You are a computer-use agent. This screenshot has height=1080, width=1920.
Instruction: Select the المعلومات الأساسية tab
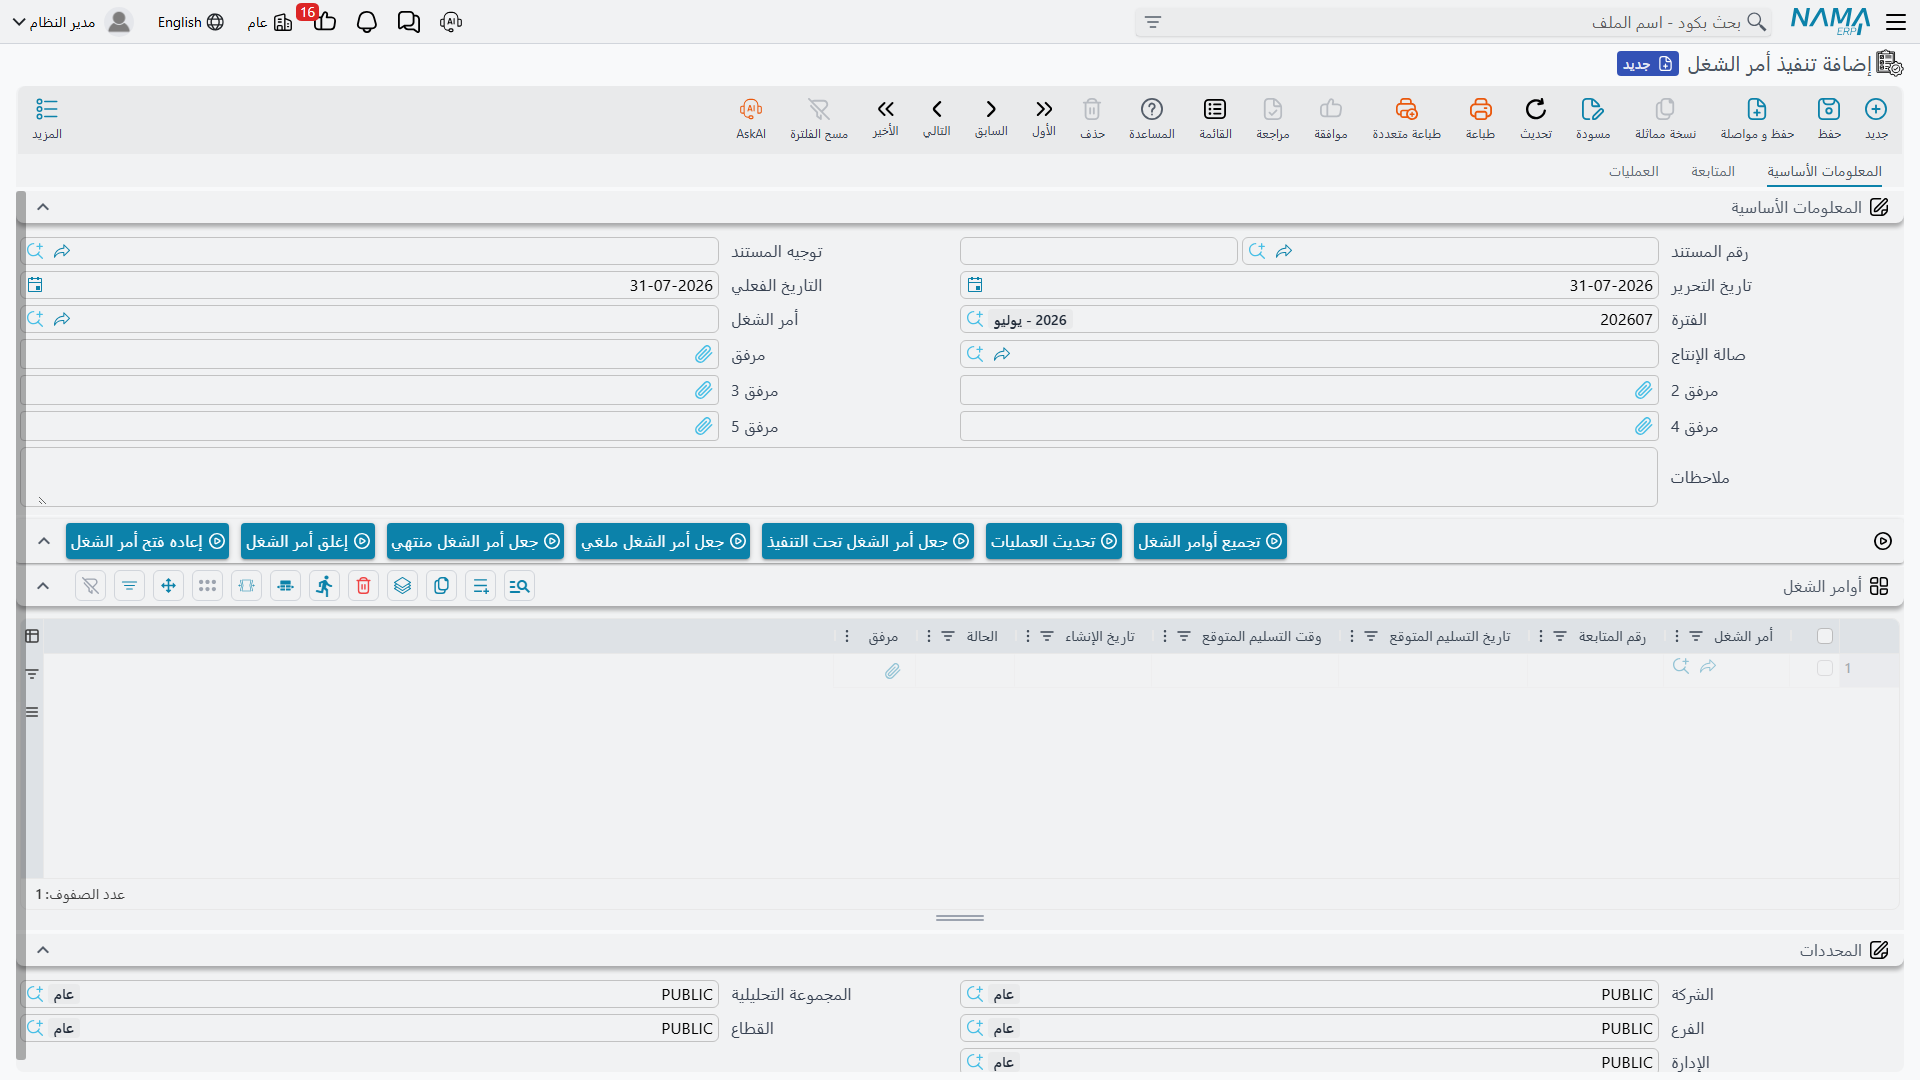point(1824,171)
